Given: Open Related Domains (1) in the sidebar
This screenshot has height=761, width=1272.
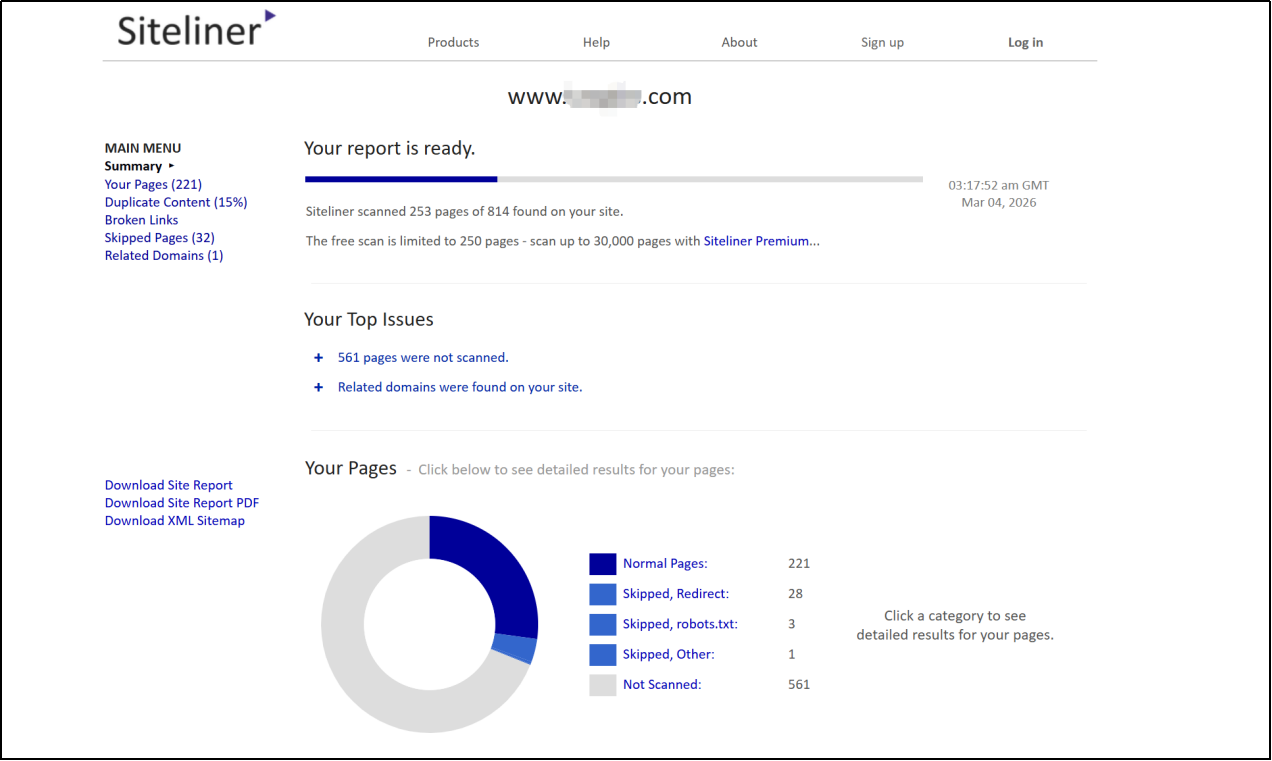Looking at the screenshot, I should pyautogui.click(x=164, y=256).
